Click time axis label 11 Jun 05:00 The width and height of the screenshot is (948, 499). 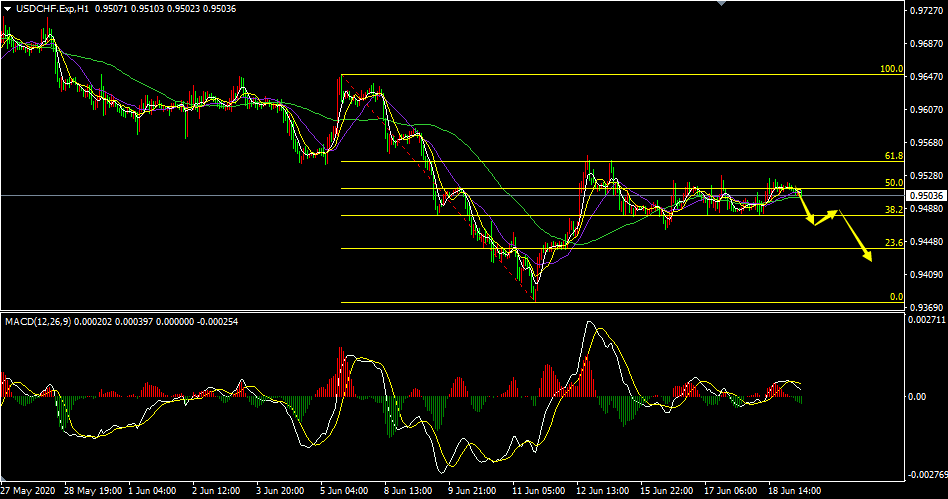(x=539, y=490)
